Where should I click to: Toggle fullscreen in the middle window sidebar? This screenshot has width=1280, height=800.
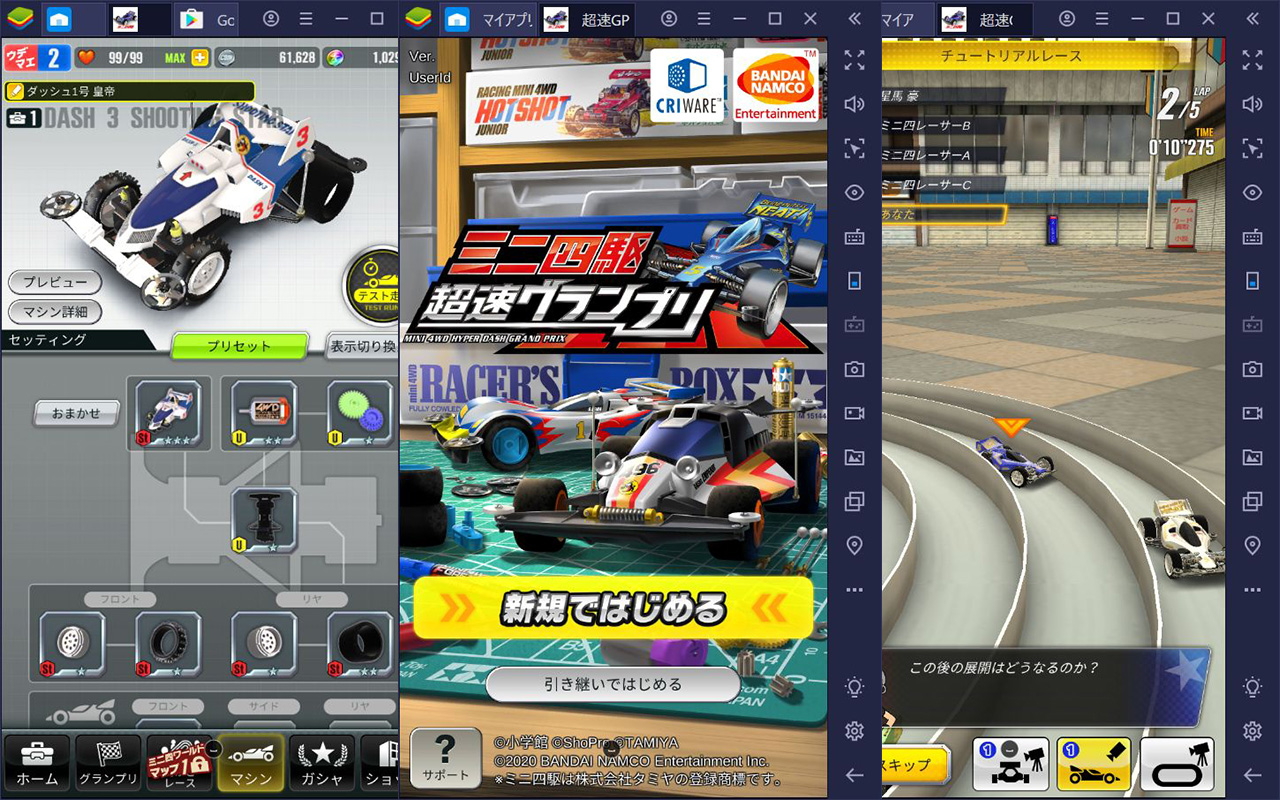[854, 60]
